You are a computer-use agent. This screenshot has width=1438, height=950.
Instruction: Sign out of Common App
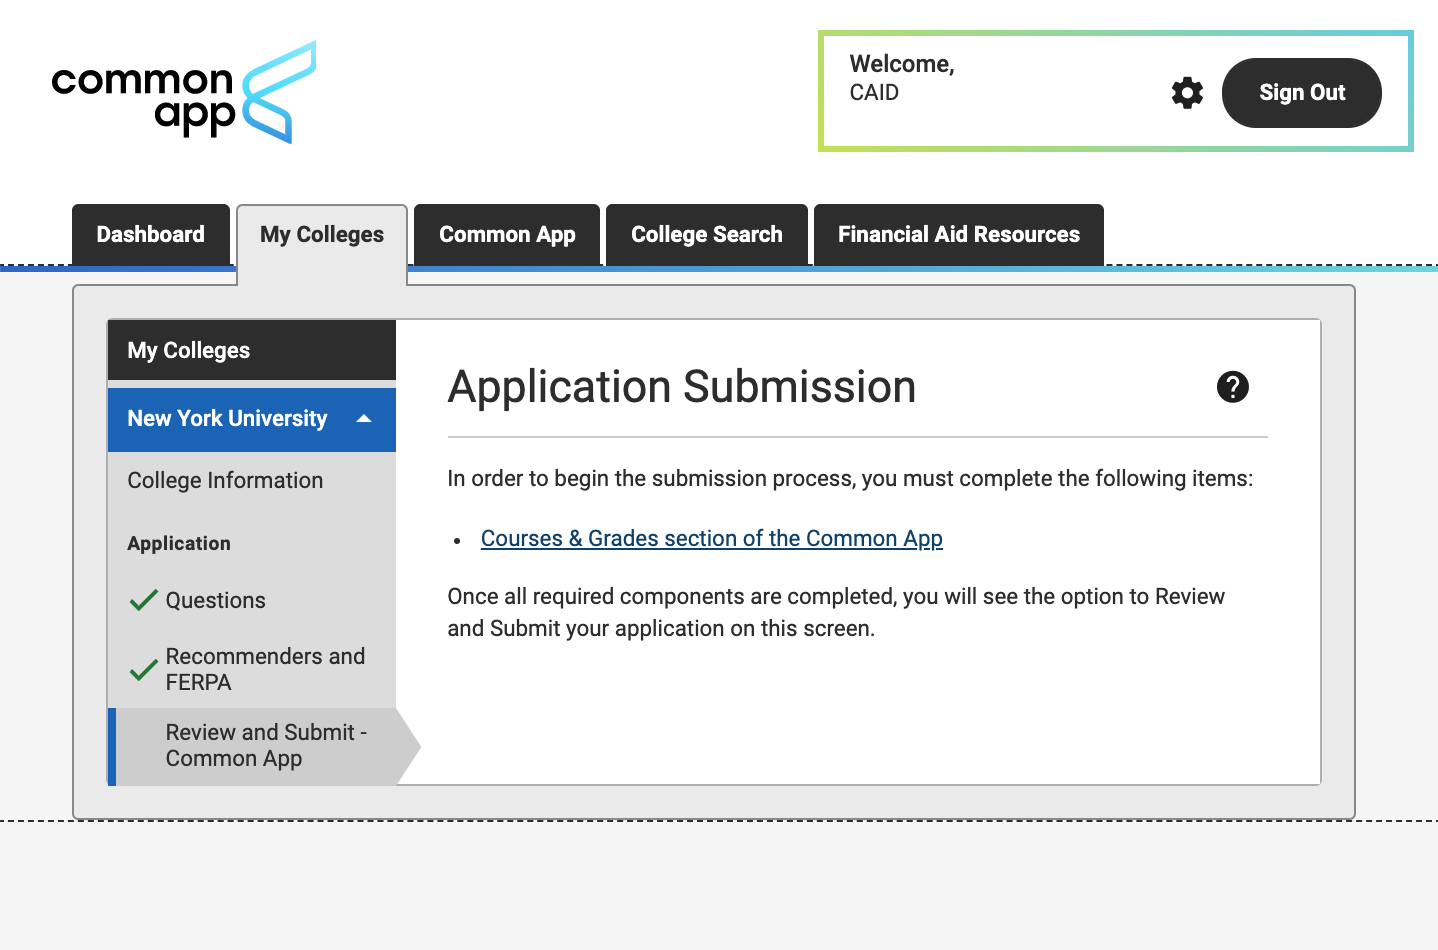[1301, 92]
